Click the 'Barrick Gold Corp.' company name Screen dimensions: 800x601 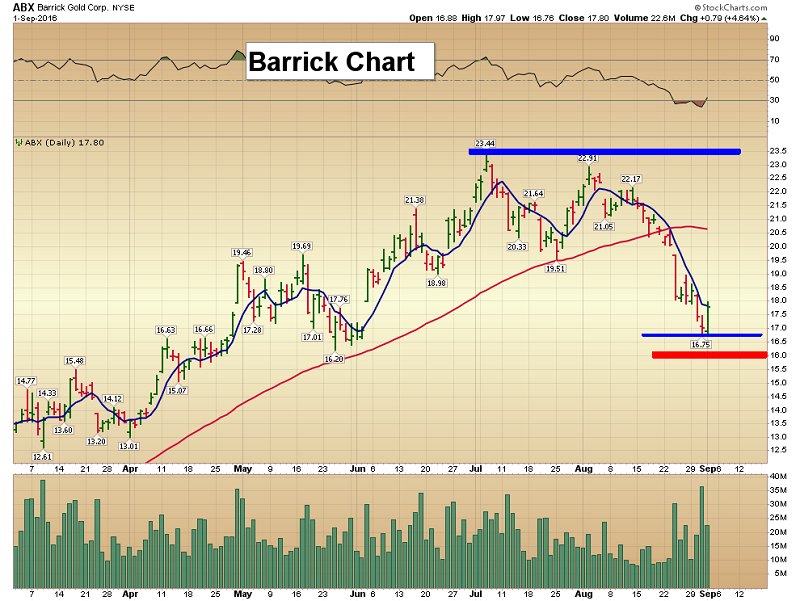(x=73, y=8)
